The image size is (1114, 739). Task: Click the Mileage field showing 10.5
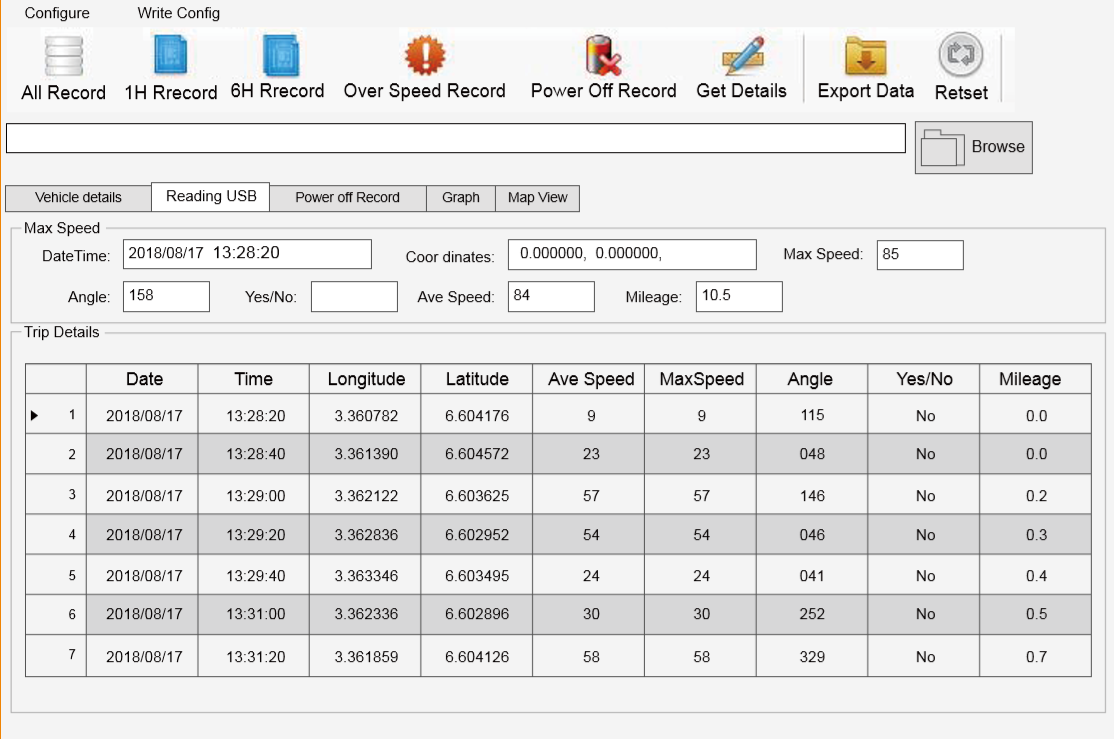(739, 296)
